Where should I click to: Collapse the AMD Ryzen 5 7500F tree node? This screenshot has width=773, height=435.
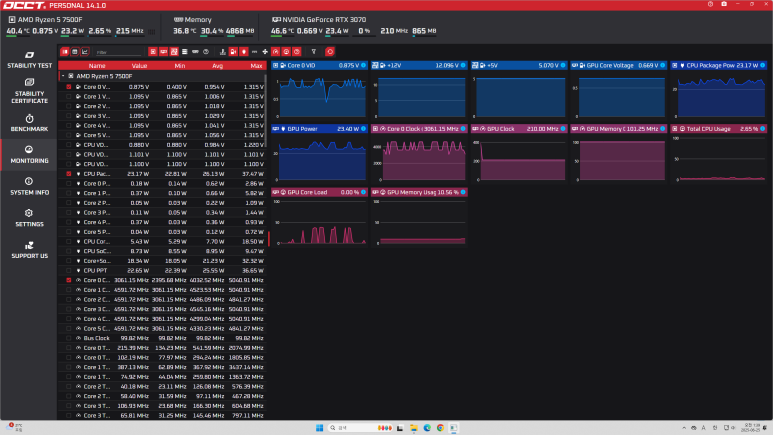pos(63,76)
